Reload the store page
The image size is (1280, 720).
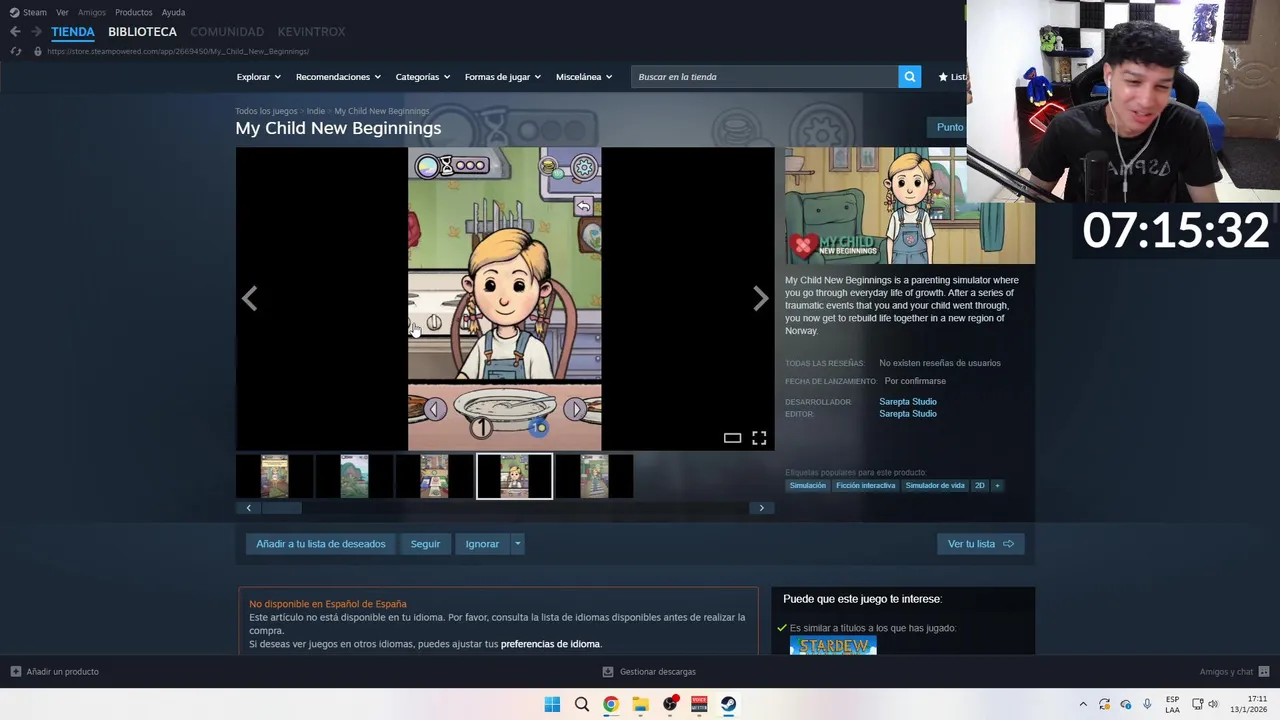(16, 51)
